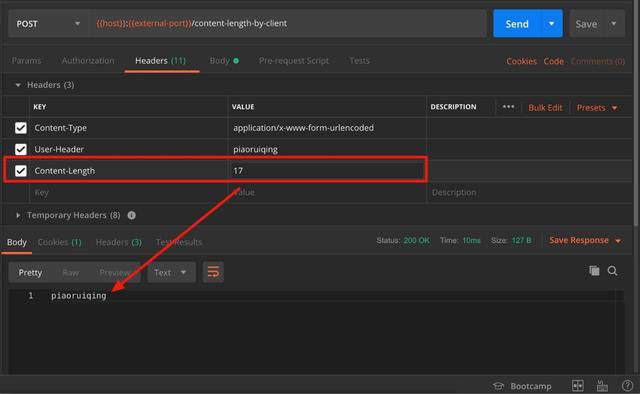Select the response Body tab
The width and height of the screenshot is (640, 394).
(x=17, y=242)
